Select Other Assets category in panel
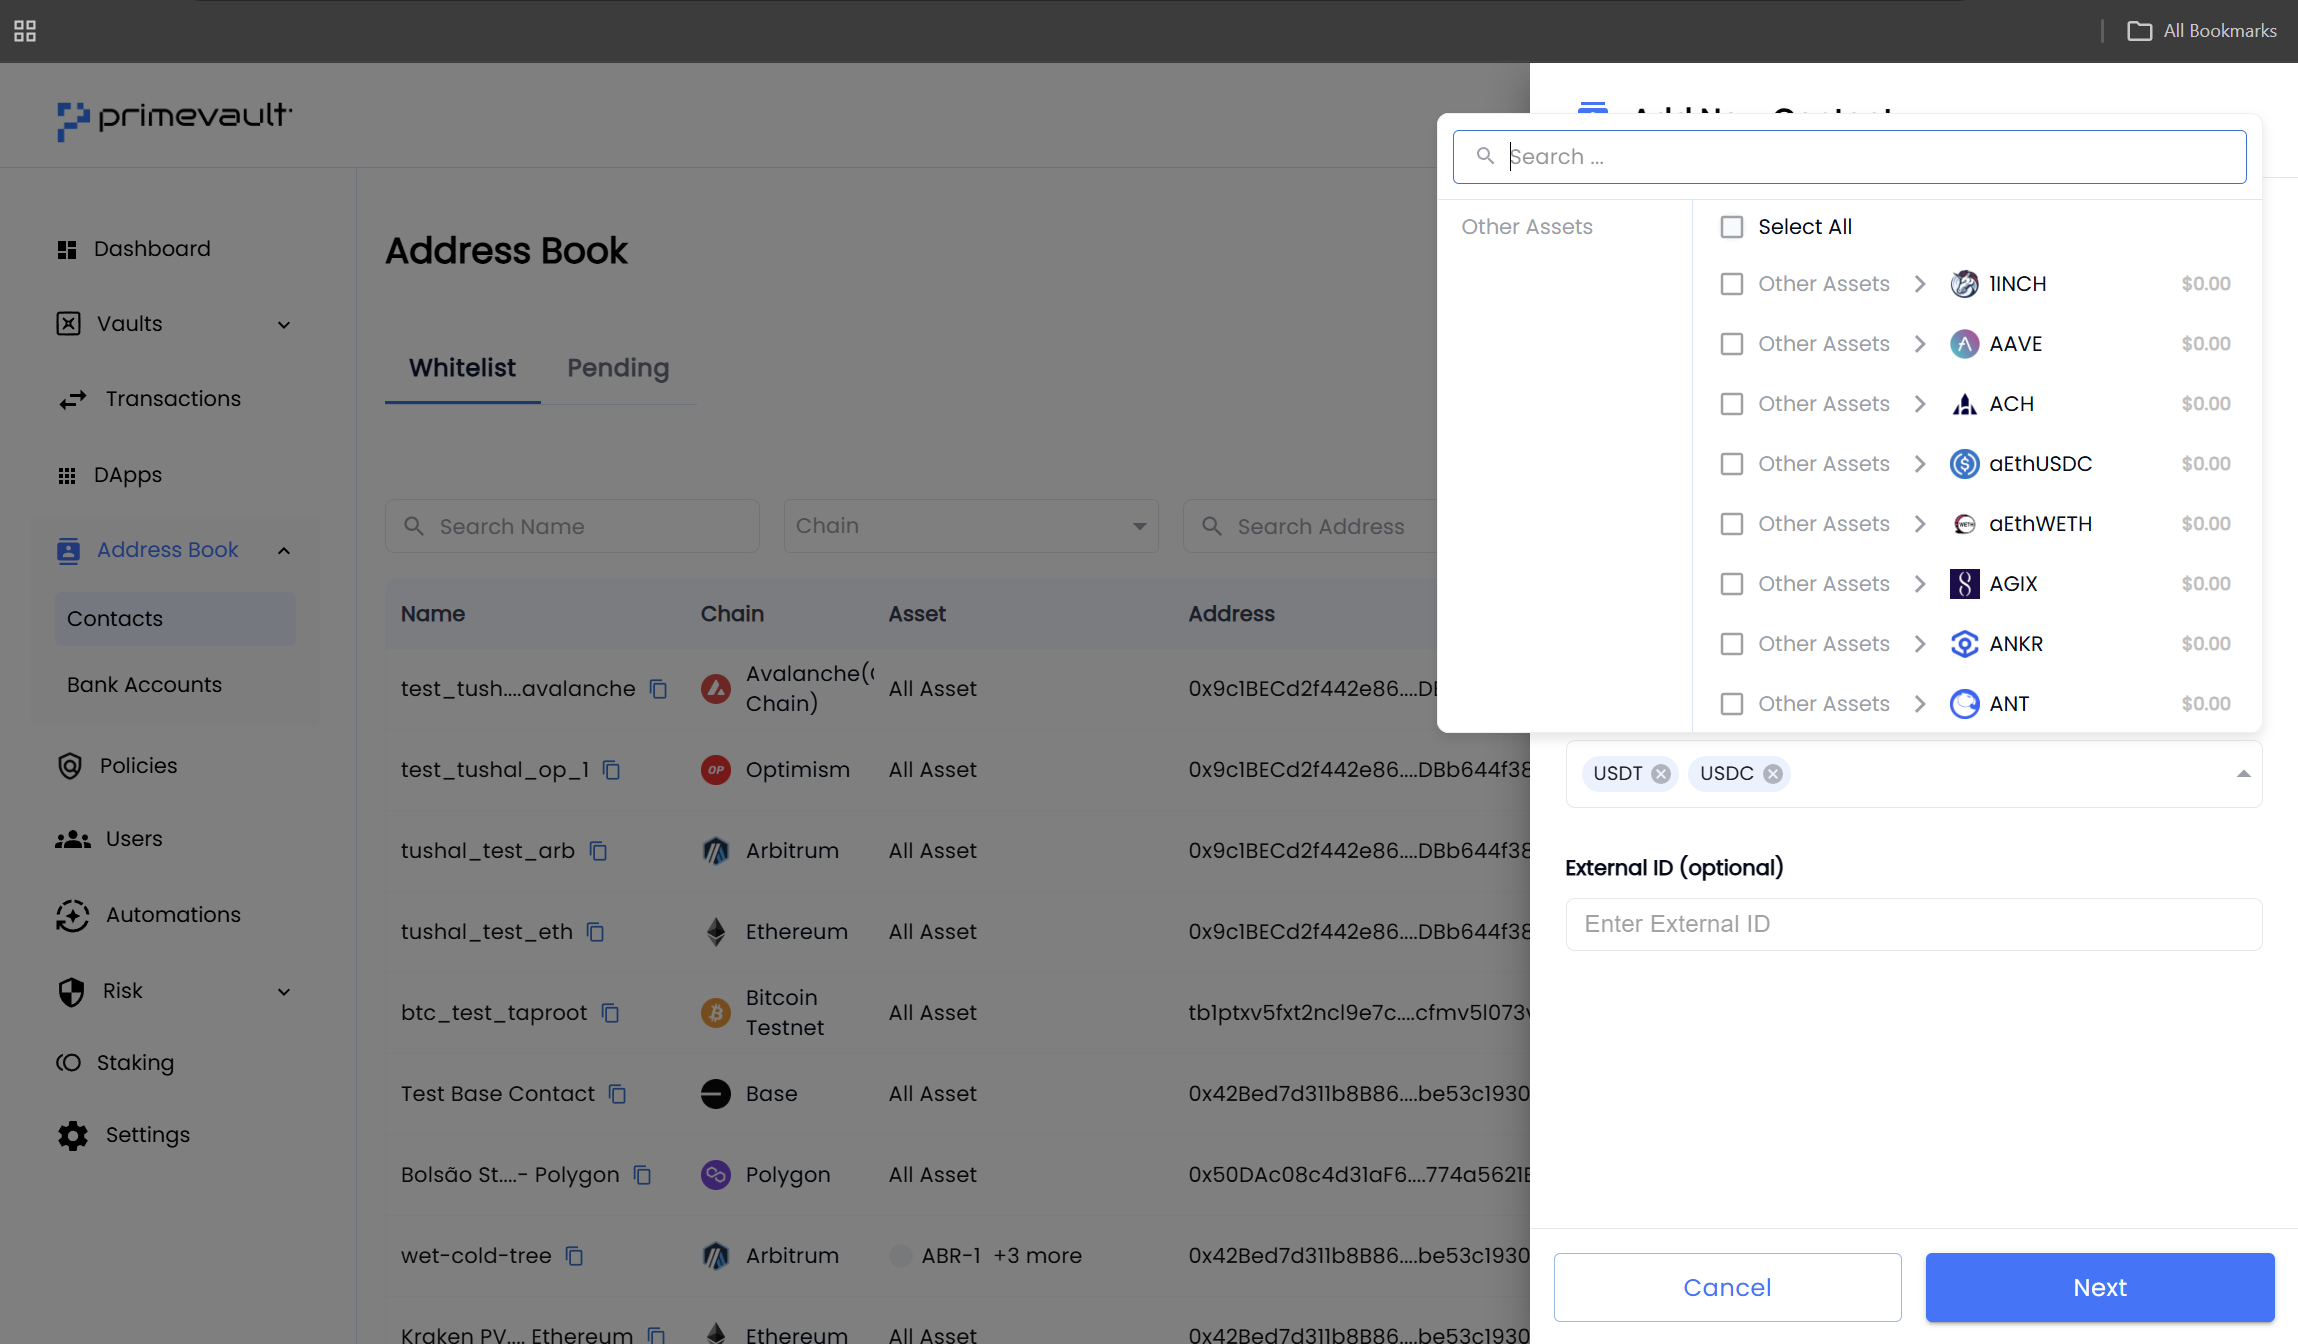 coord(1526,227)
